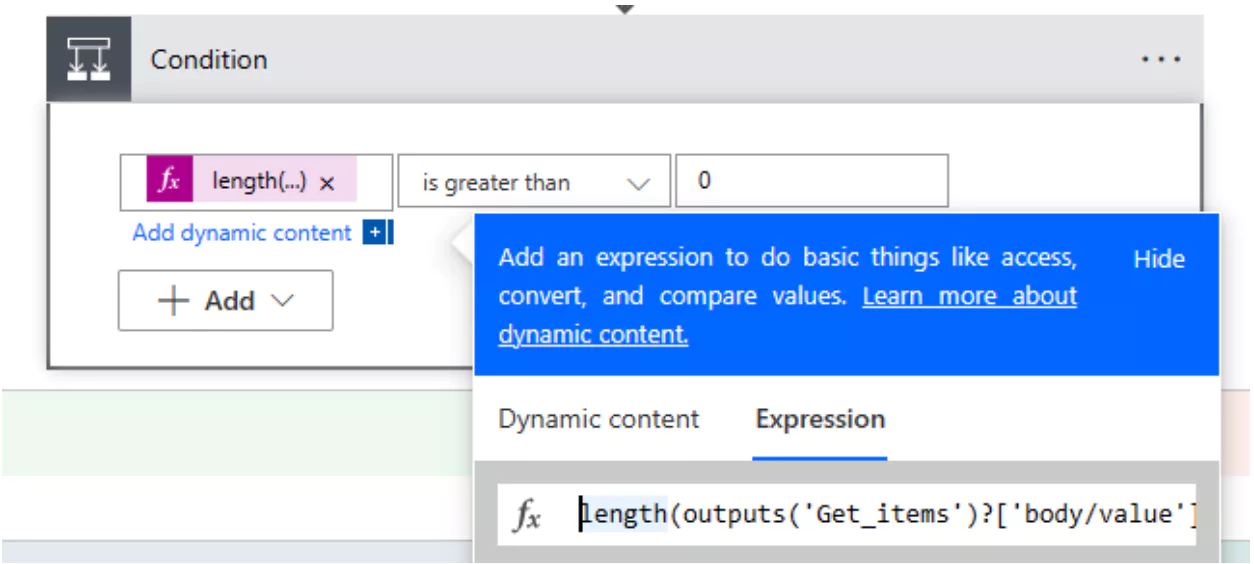Select the length(...) token in condition

click(258, 182)
